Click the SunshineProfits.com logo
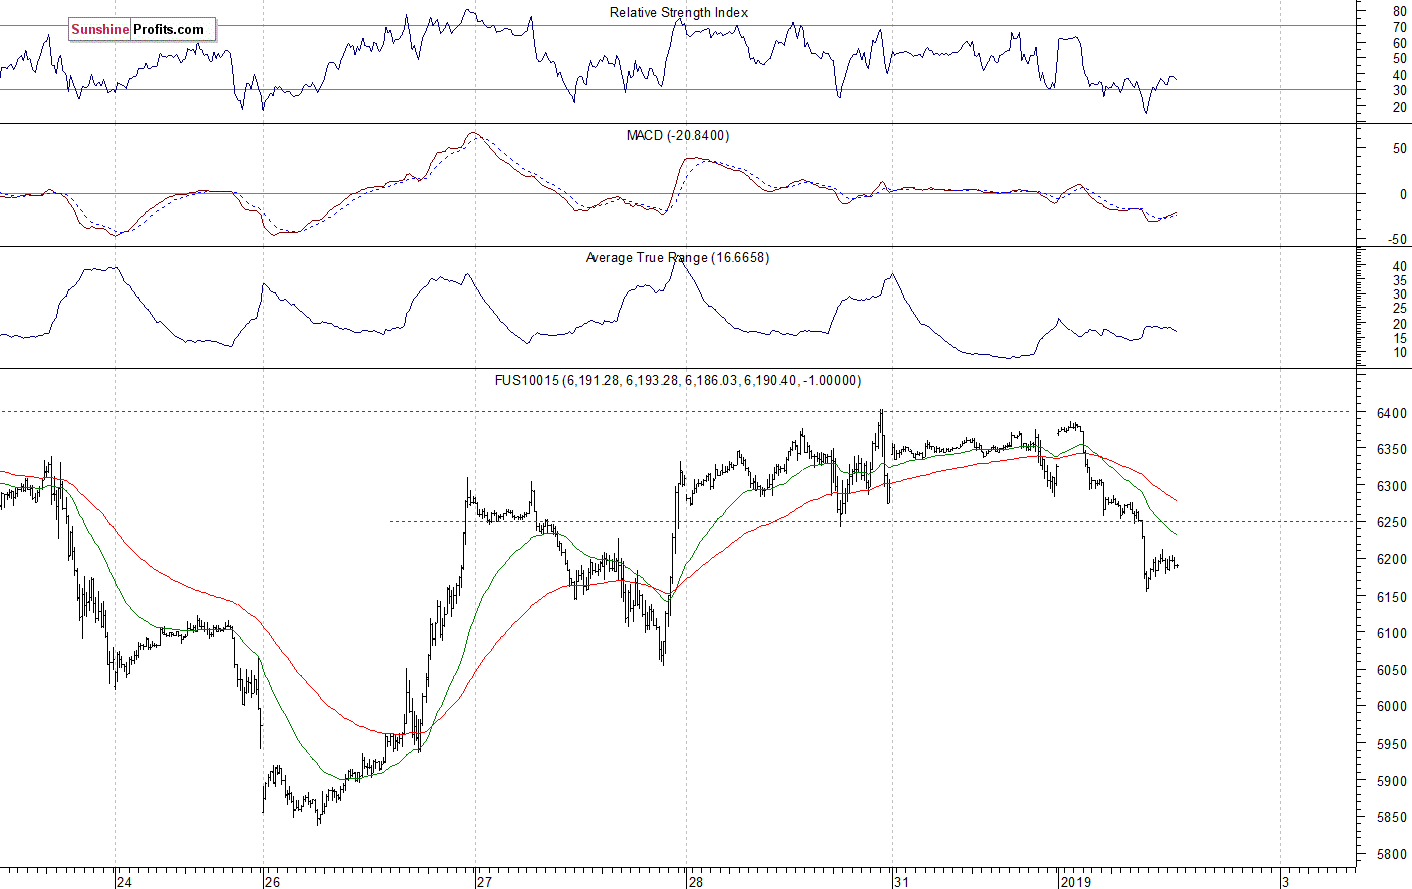This screenshot has height=889, width=1412. click(141, 30)
